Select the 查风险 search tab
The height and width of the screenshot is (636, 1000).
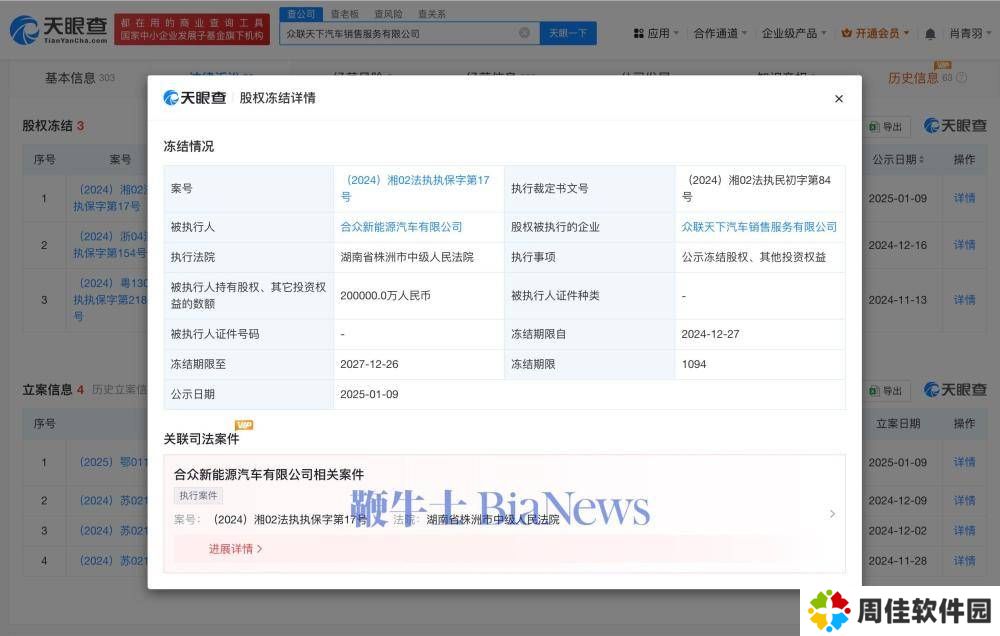tap(388, 13)
